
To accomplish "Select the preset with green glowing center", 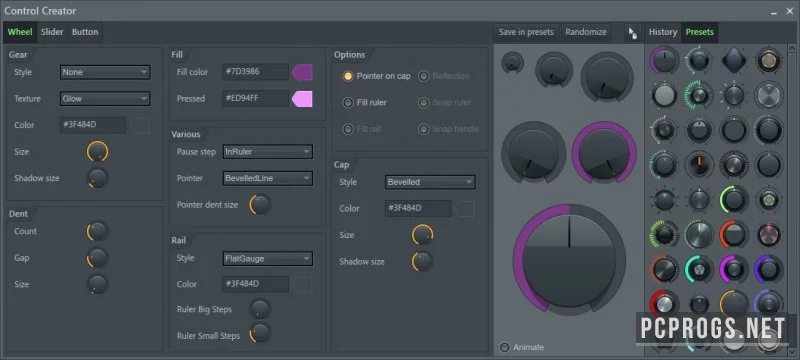I will coord(769,199).
